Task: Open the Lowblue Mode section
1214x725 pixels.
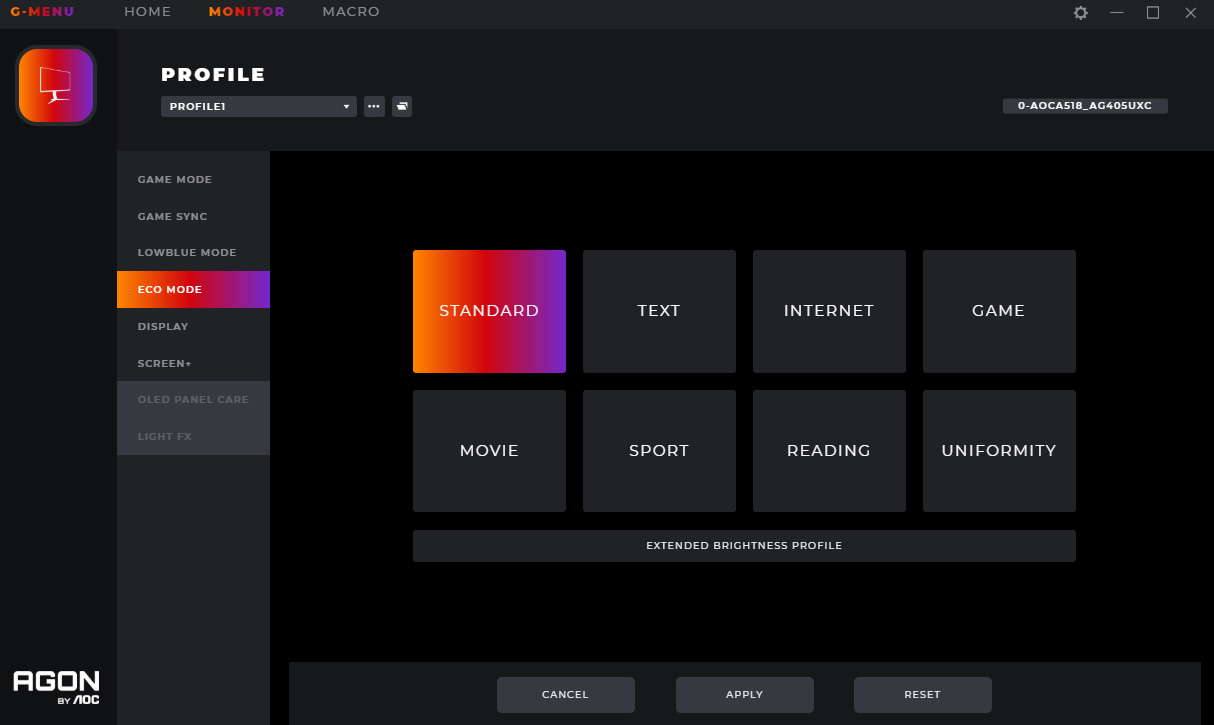Action: coord(187,253)
